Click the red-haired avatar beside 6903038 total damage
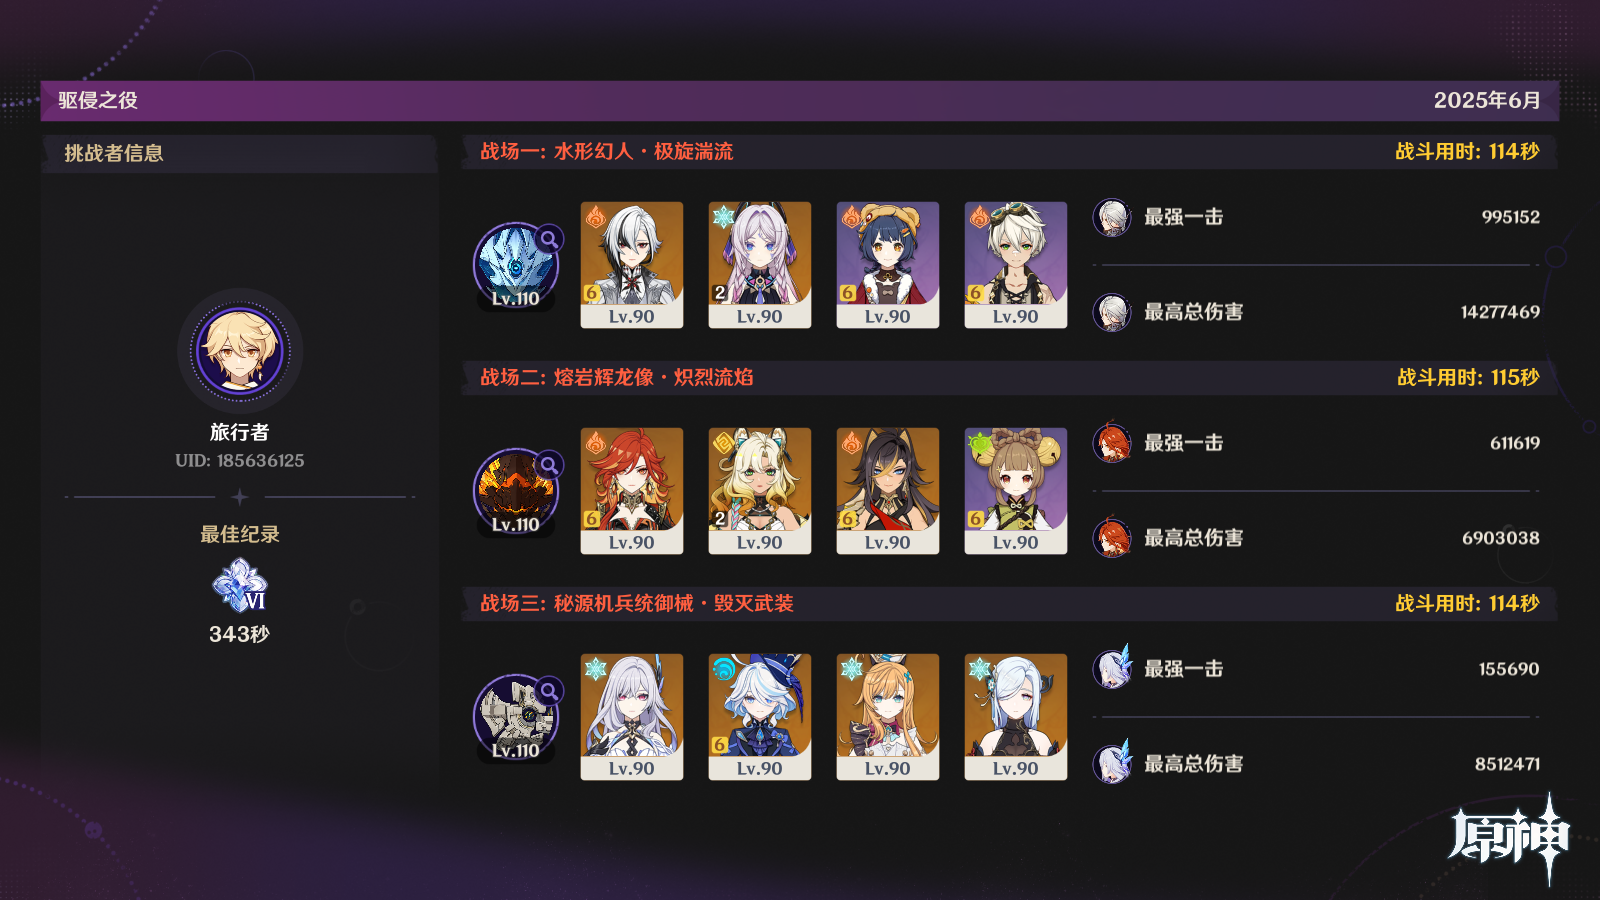Viewport: 1600px width, 900px height. pyautogui.click(x=1112, y=538)
